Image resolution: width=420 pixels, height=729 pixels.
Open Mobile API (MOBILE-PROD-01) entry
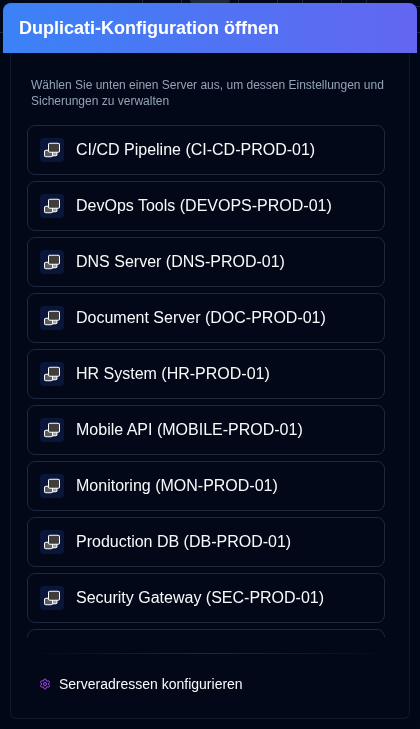click(206, 430)
